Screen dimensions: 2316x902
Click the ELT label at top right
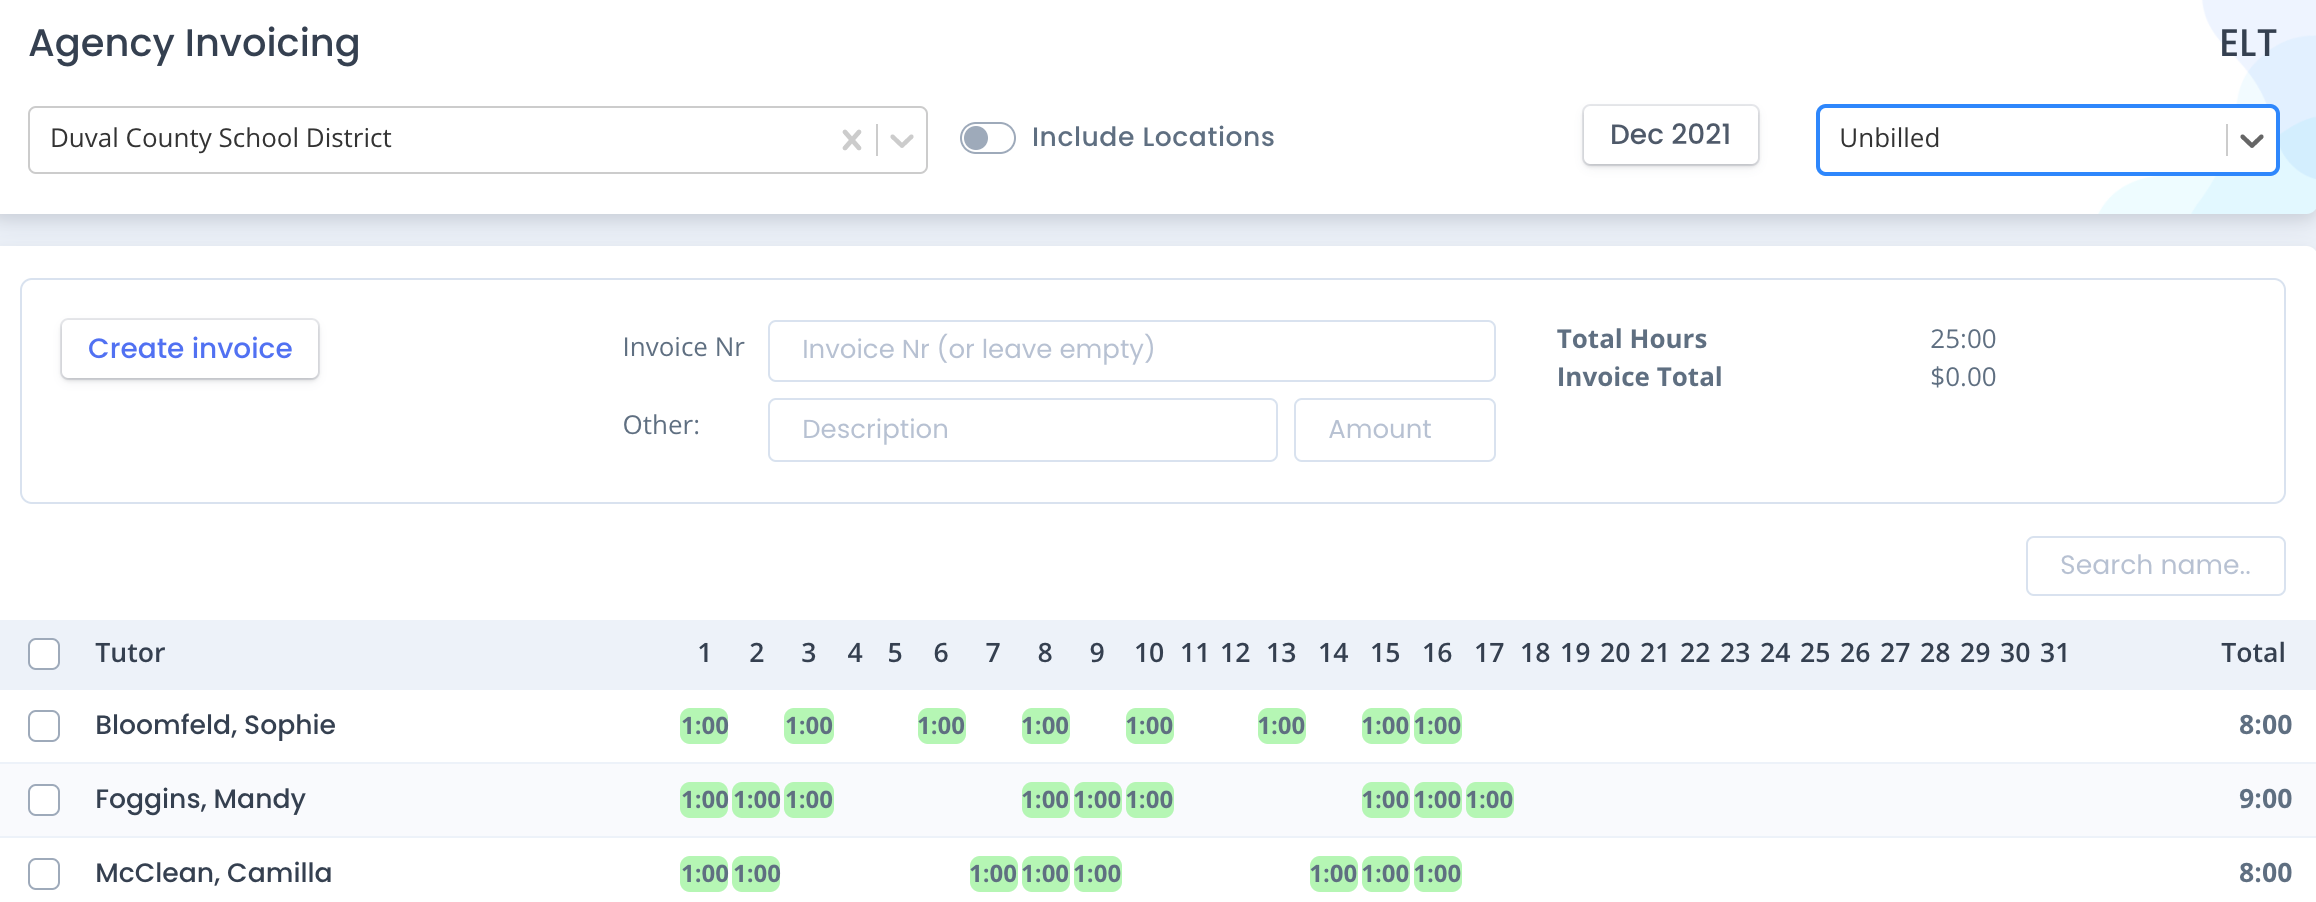[2248, 43]
